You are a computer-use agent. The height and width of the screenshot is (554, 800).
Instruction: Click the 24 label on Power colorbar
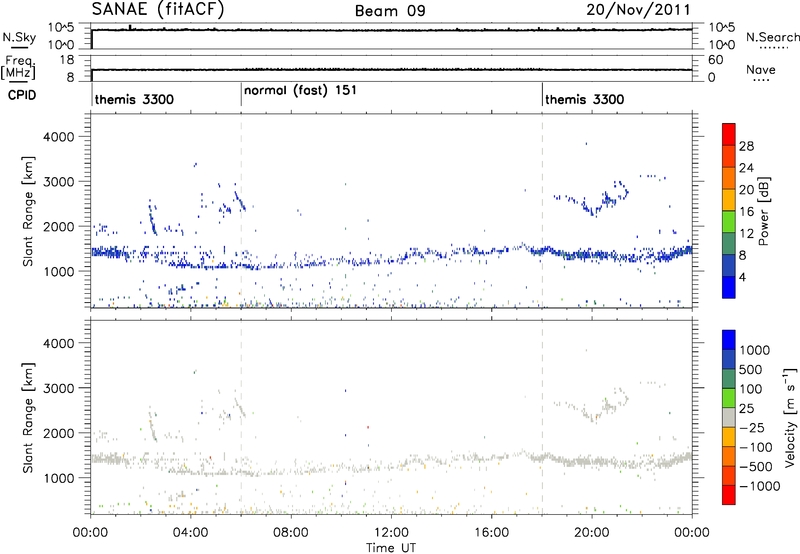coord(746,168)
